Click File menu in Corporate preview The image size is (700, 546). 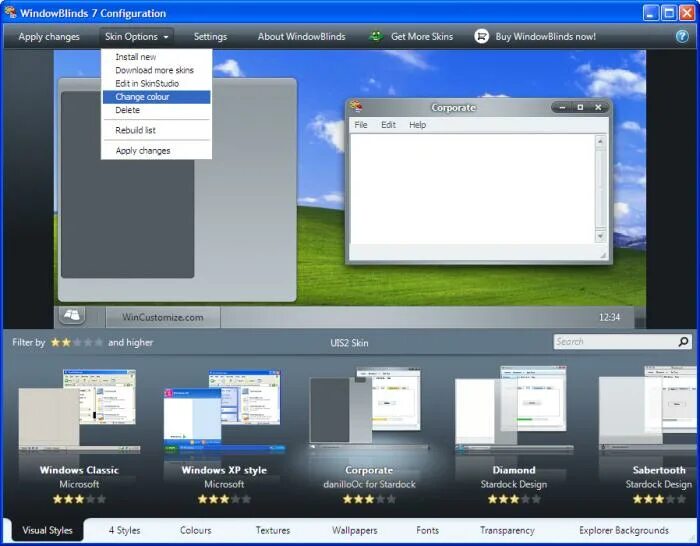(361, 125)
